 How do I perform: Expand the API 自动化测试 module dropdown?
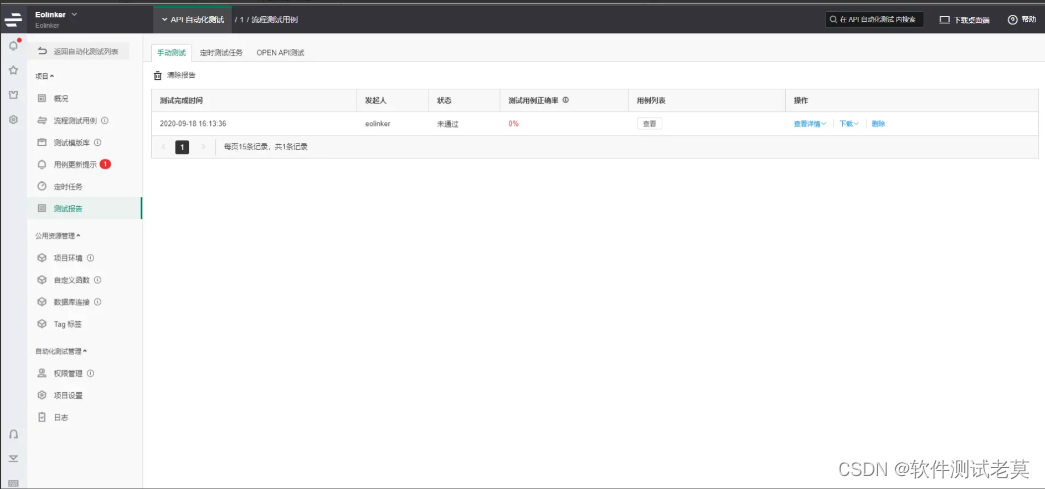[x=193, y=20]
